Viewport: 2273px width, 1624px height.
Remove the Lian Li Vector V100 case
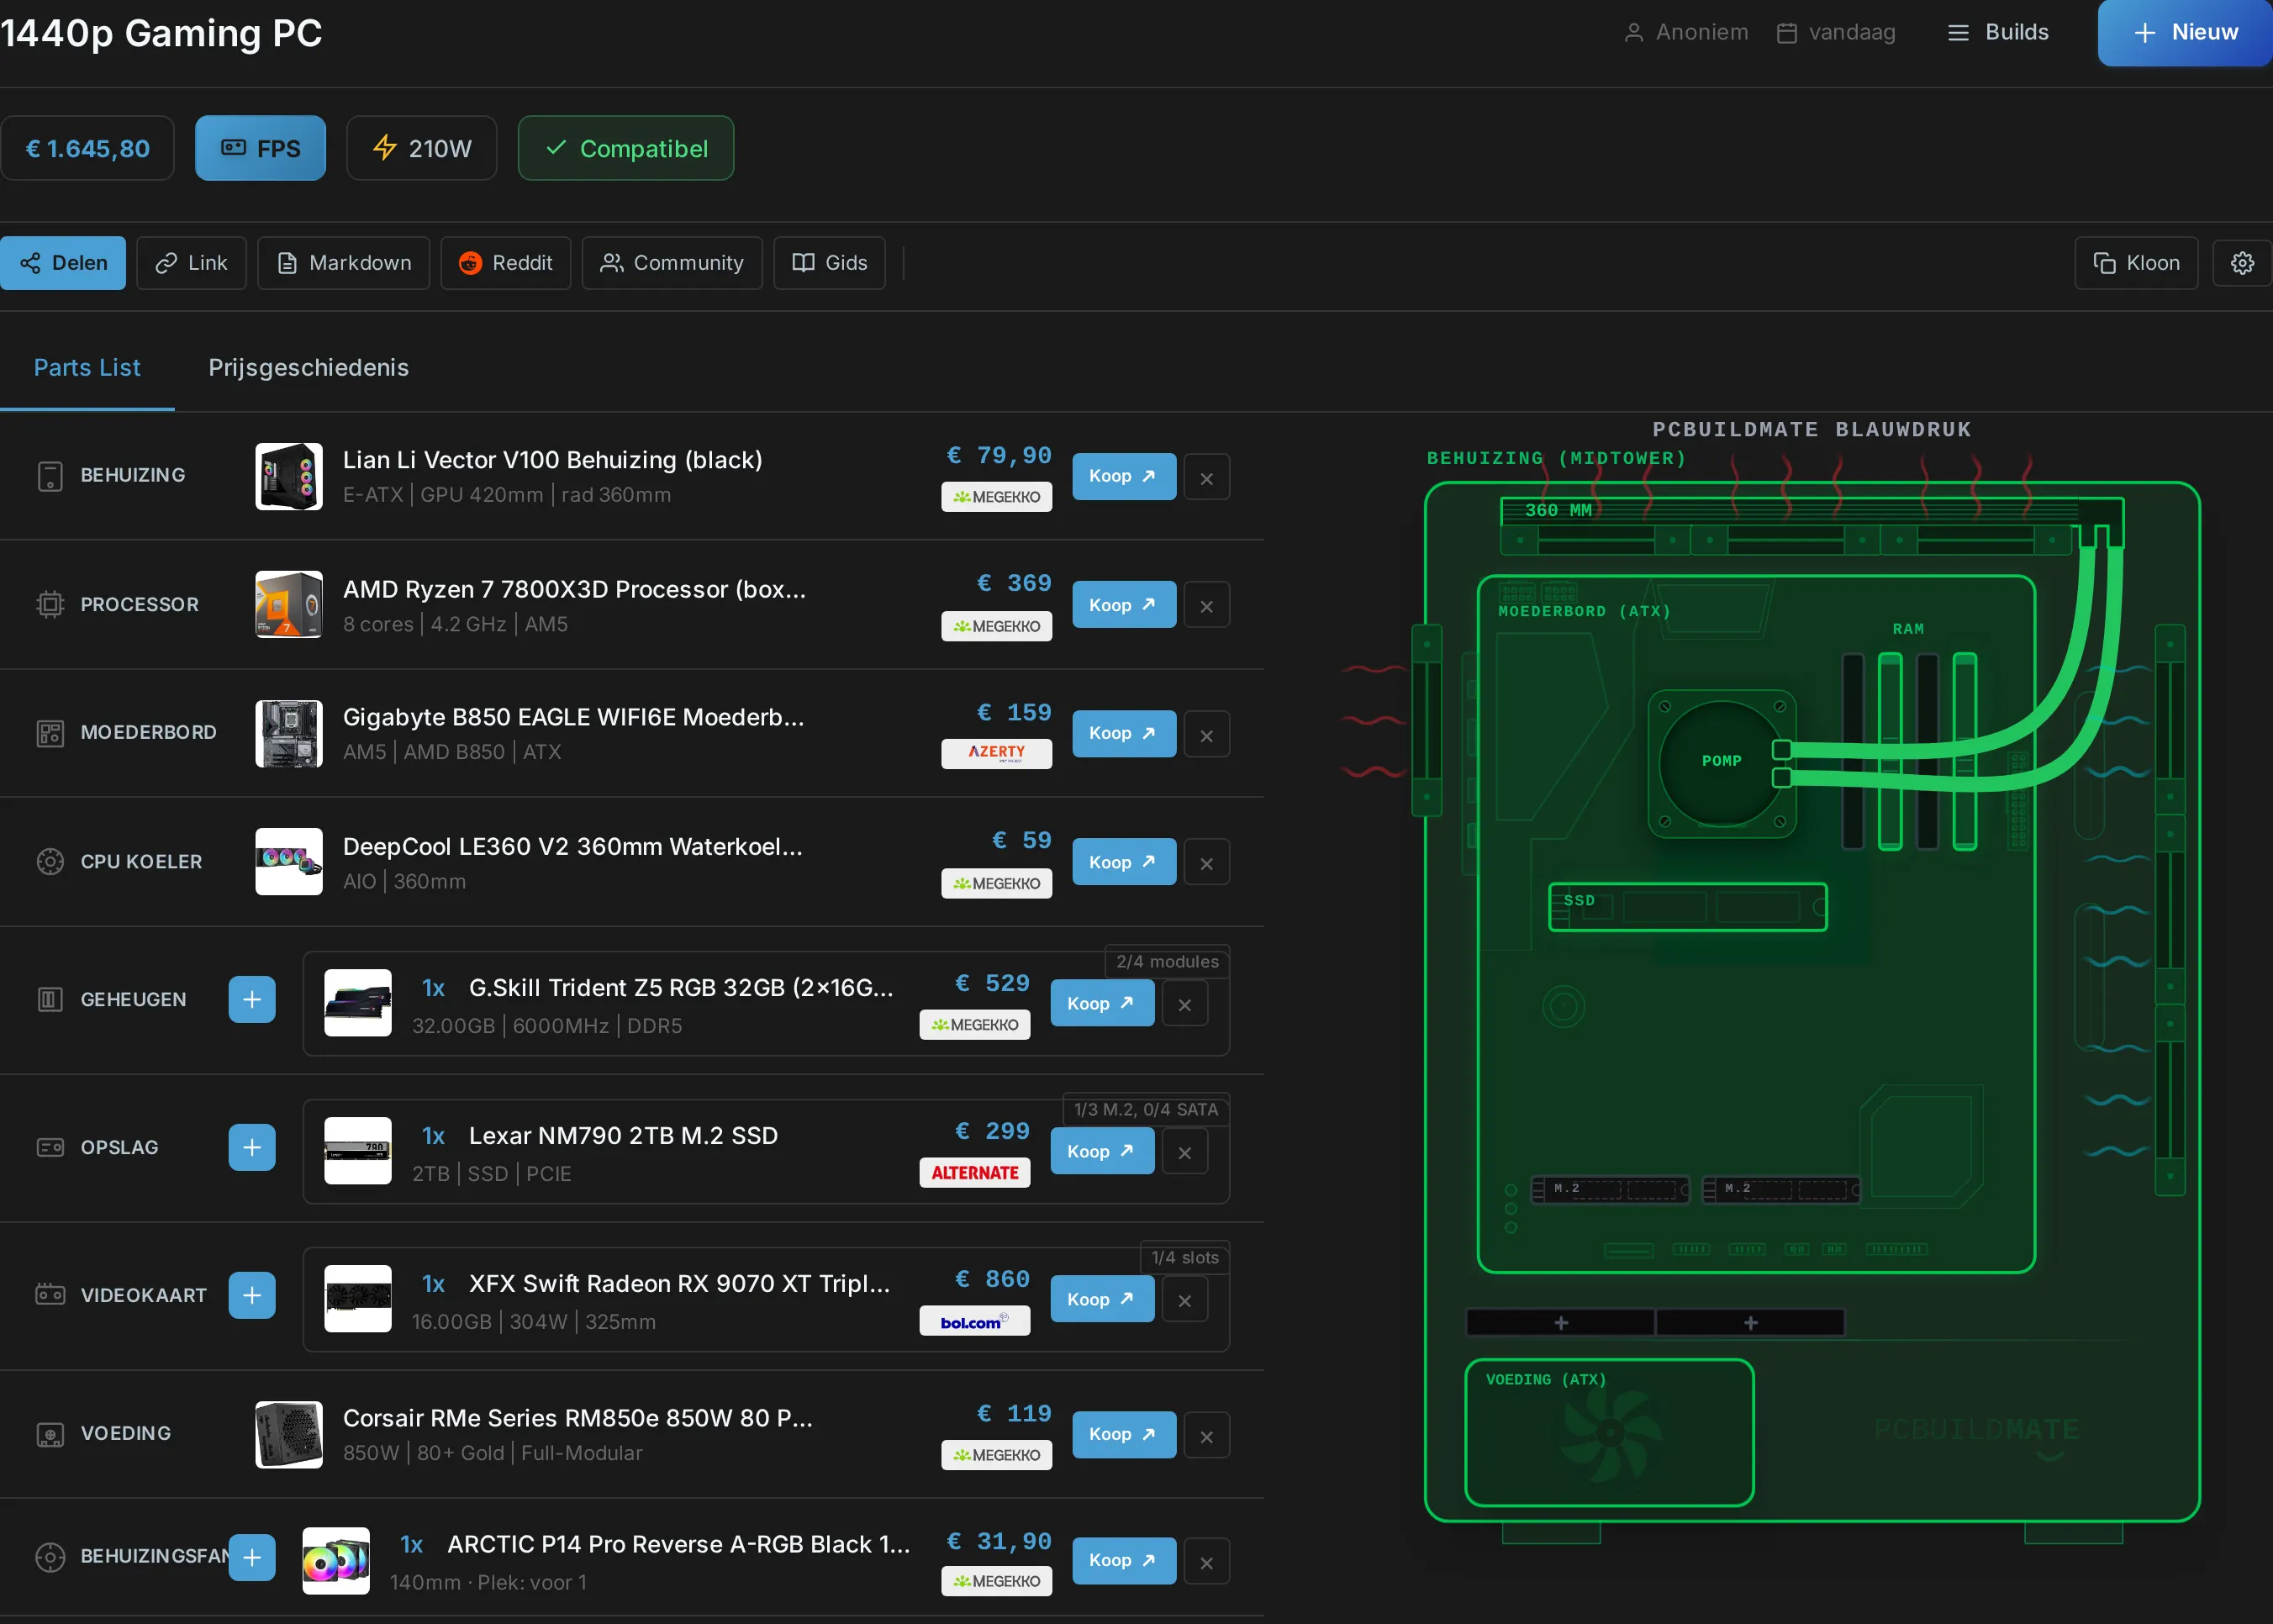1206,478
